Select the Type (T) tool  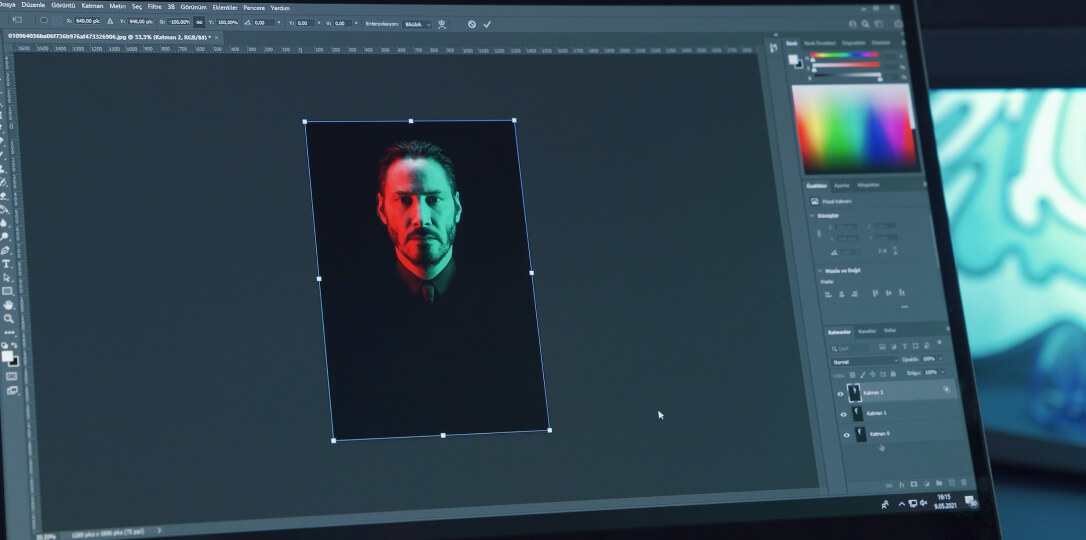[x=6, y=264]
